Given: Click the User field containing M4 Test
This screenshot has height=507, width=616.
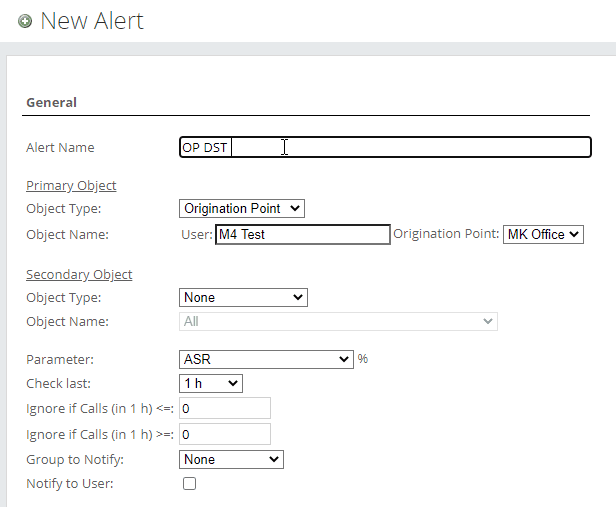Looking at the screenshot, I should [x=302, y=234].
